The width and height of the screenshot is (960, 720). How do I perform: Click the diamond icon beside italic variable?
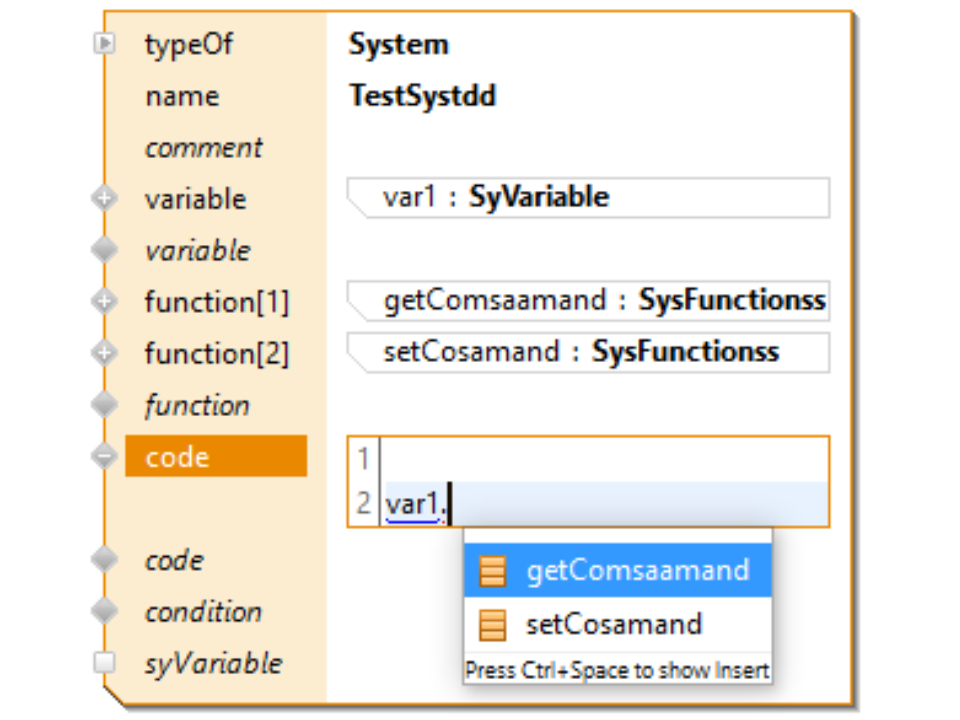tap(105, 250)
